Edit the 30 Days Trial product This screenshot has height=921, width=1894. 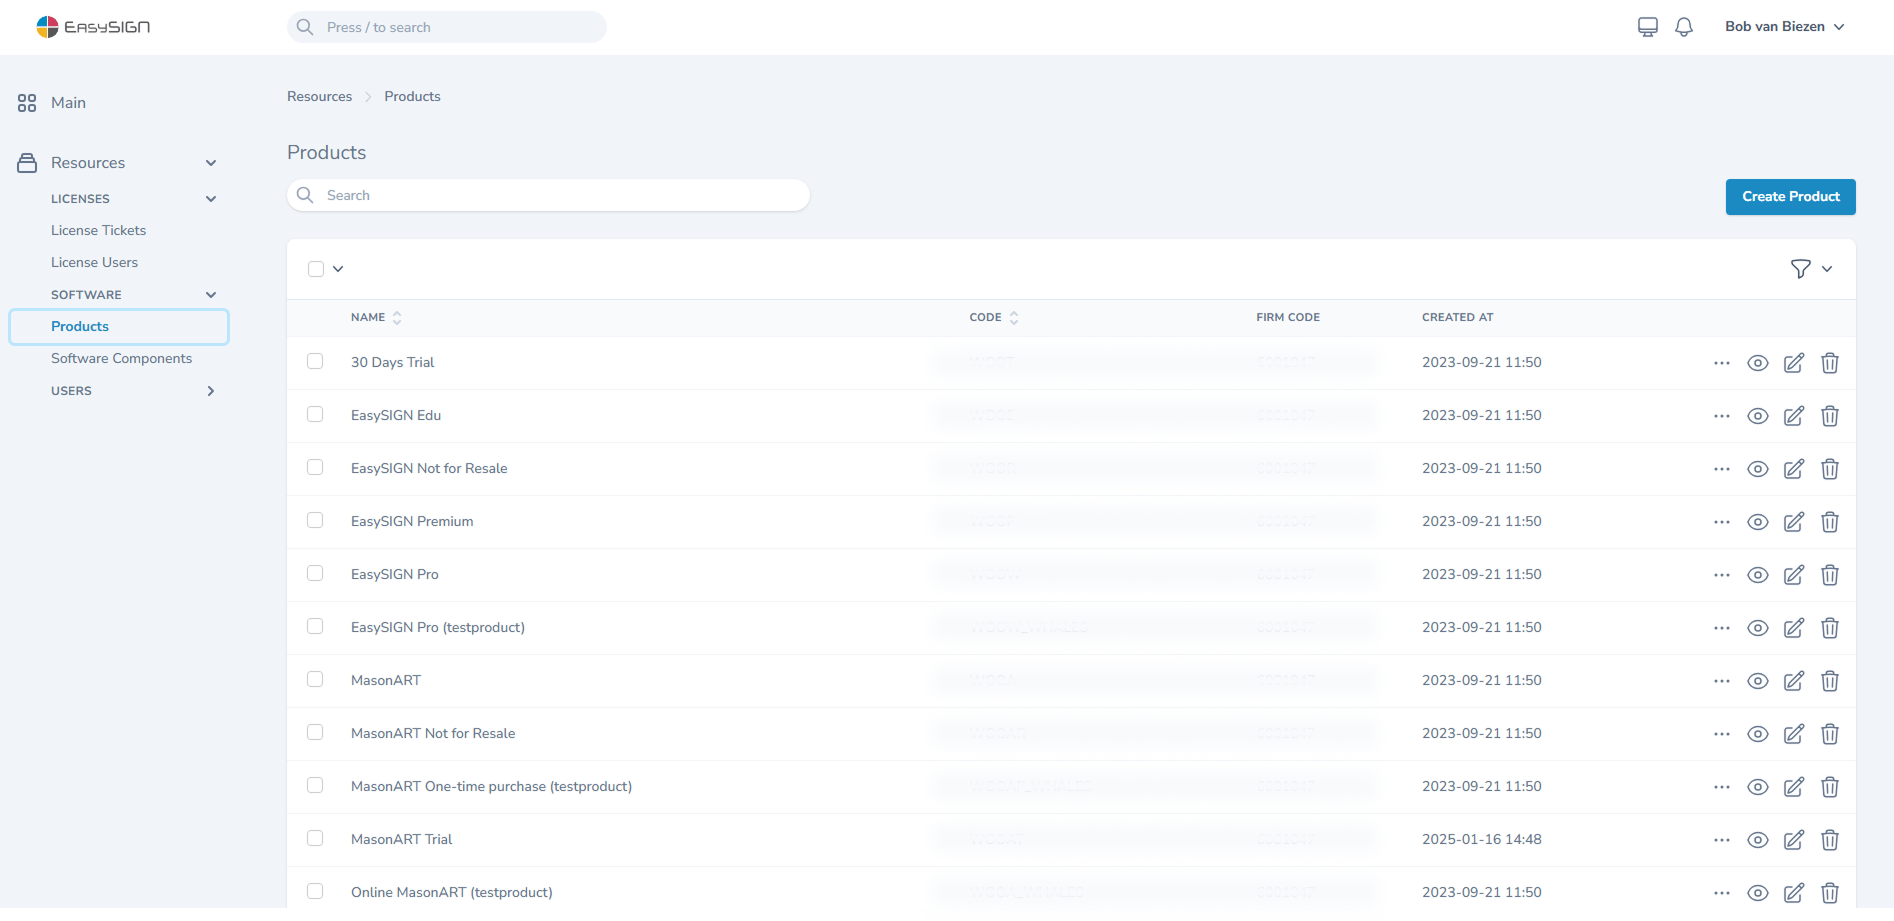click(1794, 363)
